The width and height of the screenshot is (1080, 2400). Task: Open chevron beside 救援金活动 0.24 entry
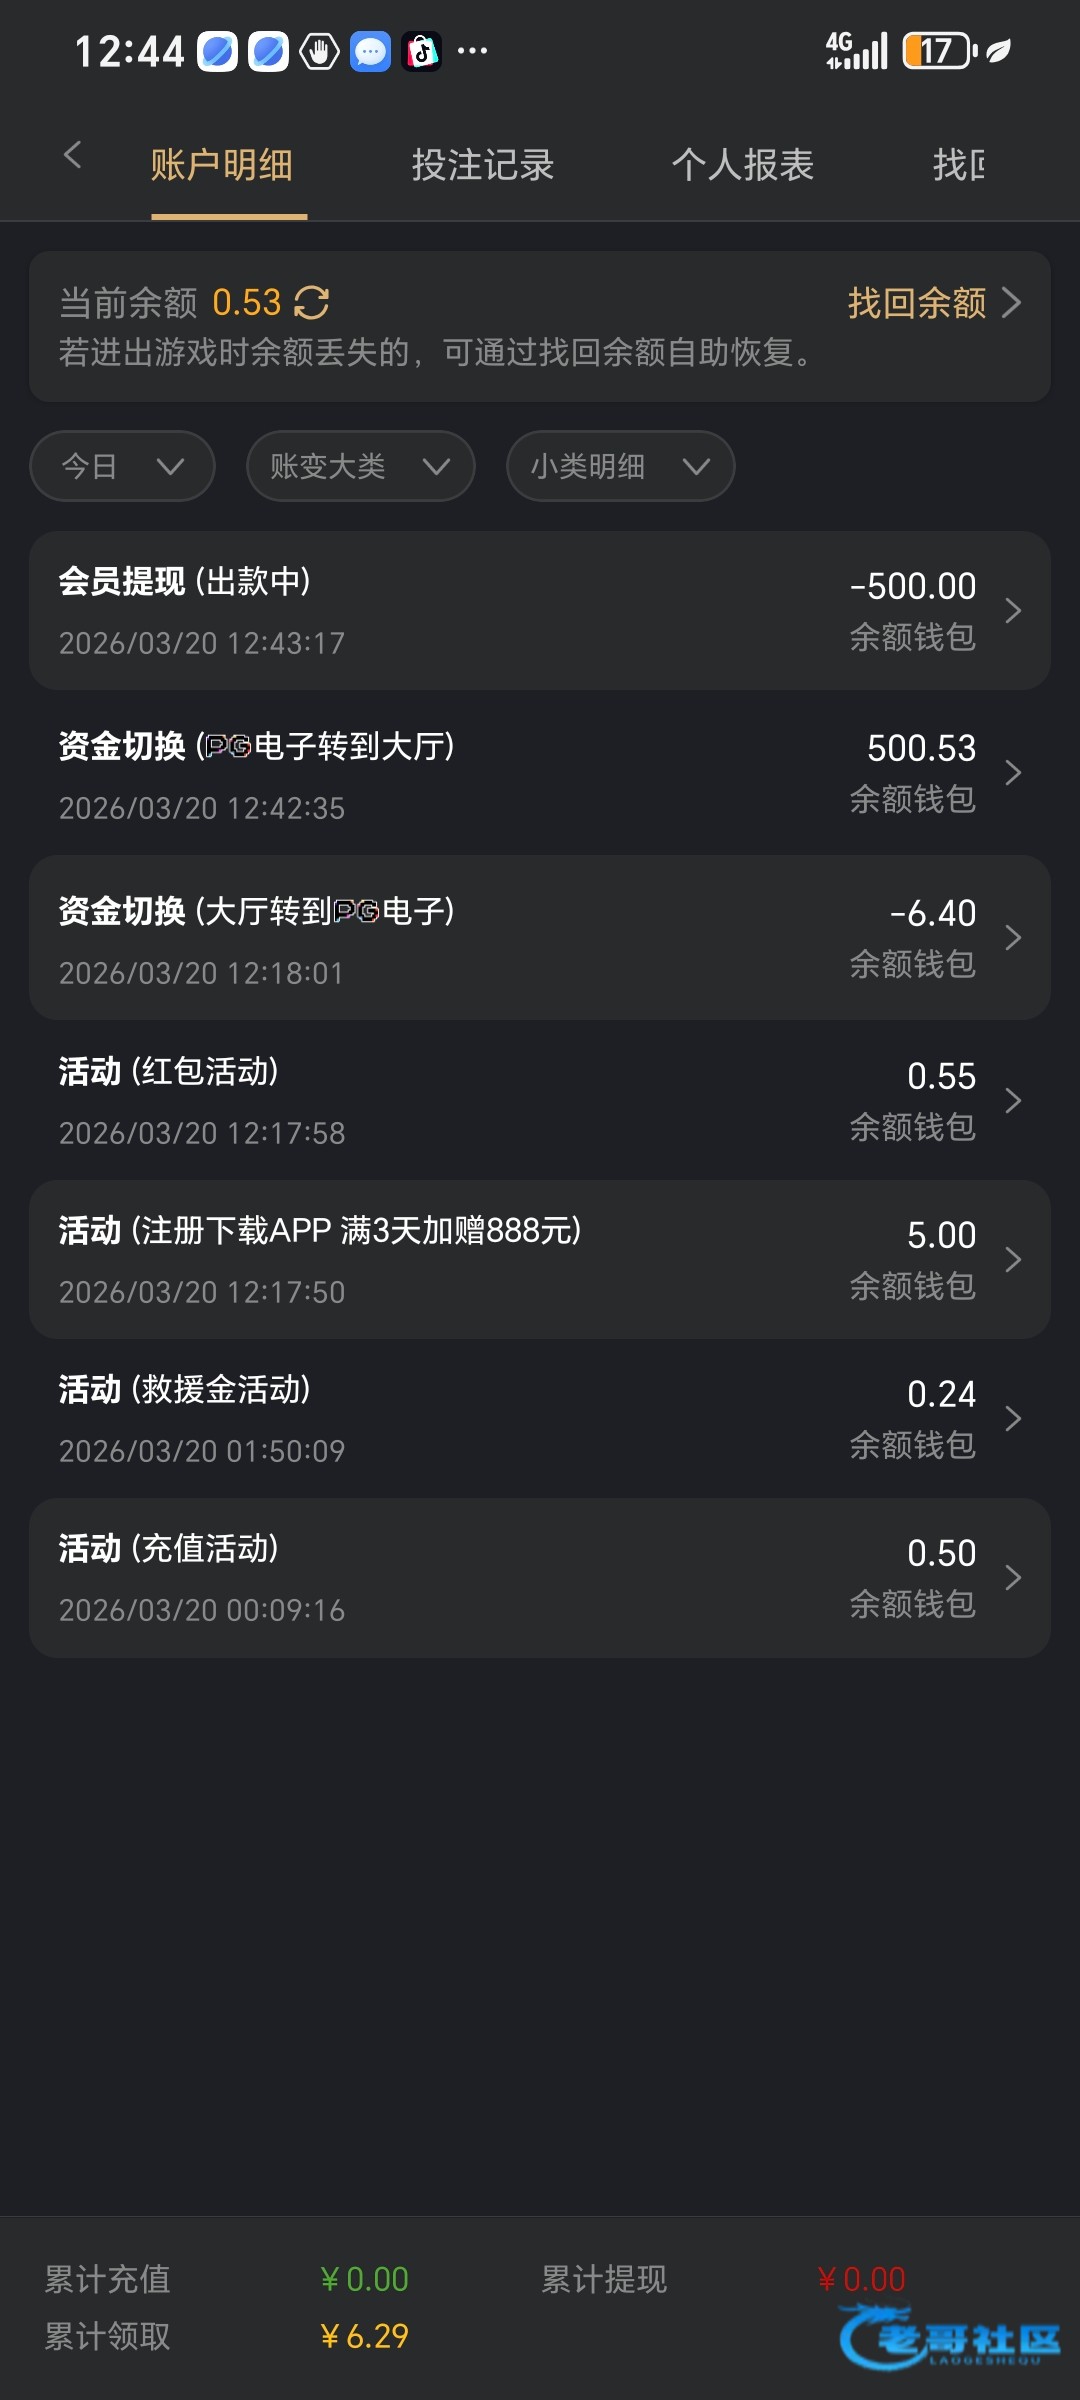[1012, 1419]
